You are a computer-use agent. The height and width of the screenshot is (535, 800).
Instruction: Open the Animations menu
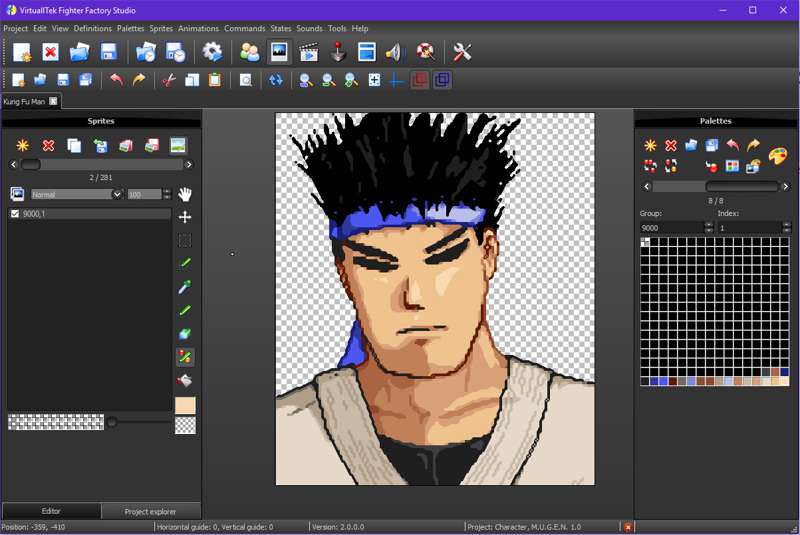click(x=198, y=29)
